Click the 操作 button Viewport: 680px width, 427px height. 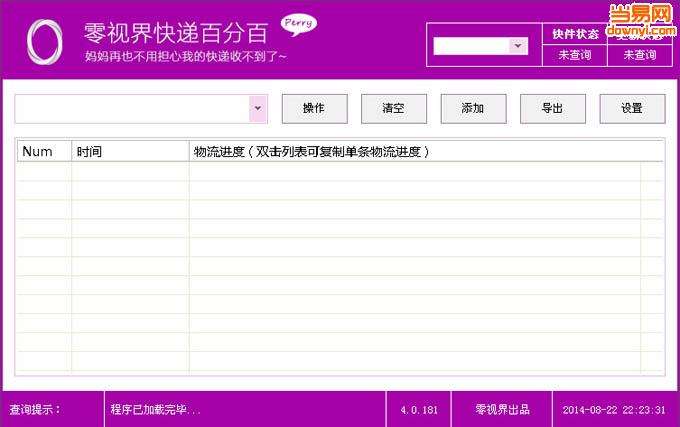click(x=313, y=108)
